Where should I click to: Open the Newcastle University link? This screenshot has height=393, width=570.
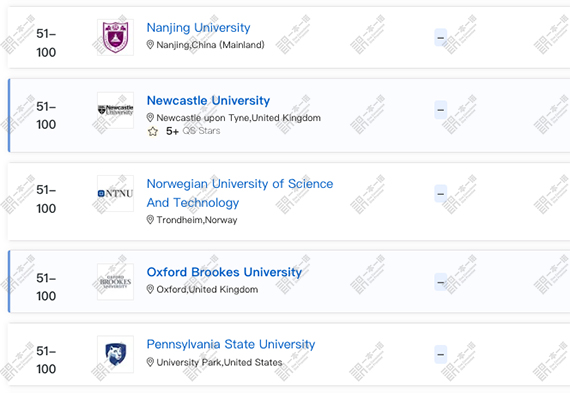point(208,100)
